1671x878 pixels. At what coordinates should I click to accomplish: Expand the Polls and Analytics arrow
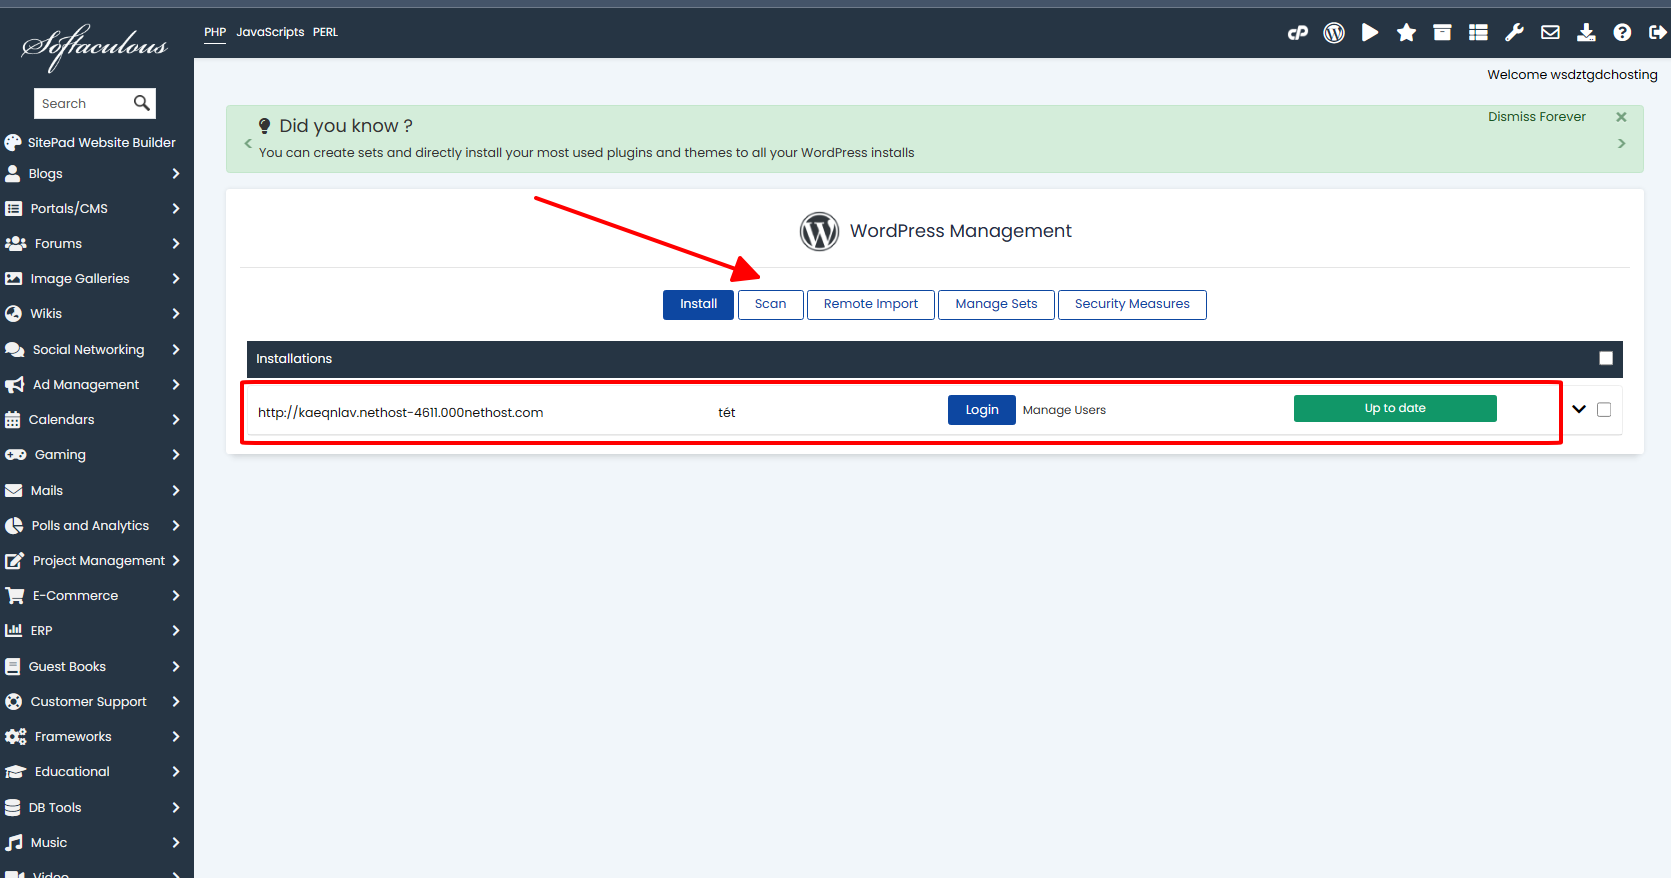coord(176,525)
